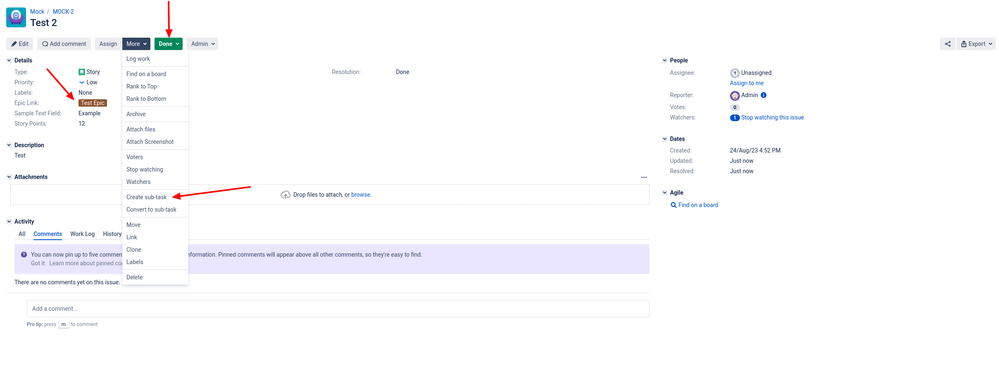The width and height of the screenshot is (999, 367).
Task: Click the browse attachments link
Action: coord(361,195)
